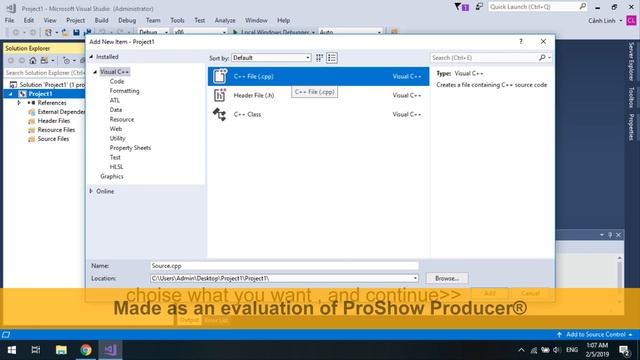640x360 pixels.
Task: Click the Add New Item help question mark
Action: coord(520,42)
